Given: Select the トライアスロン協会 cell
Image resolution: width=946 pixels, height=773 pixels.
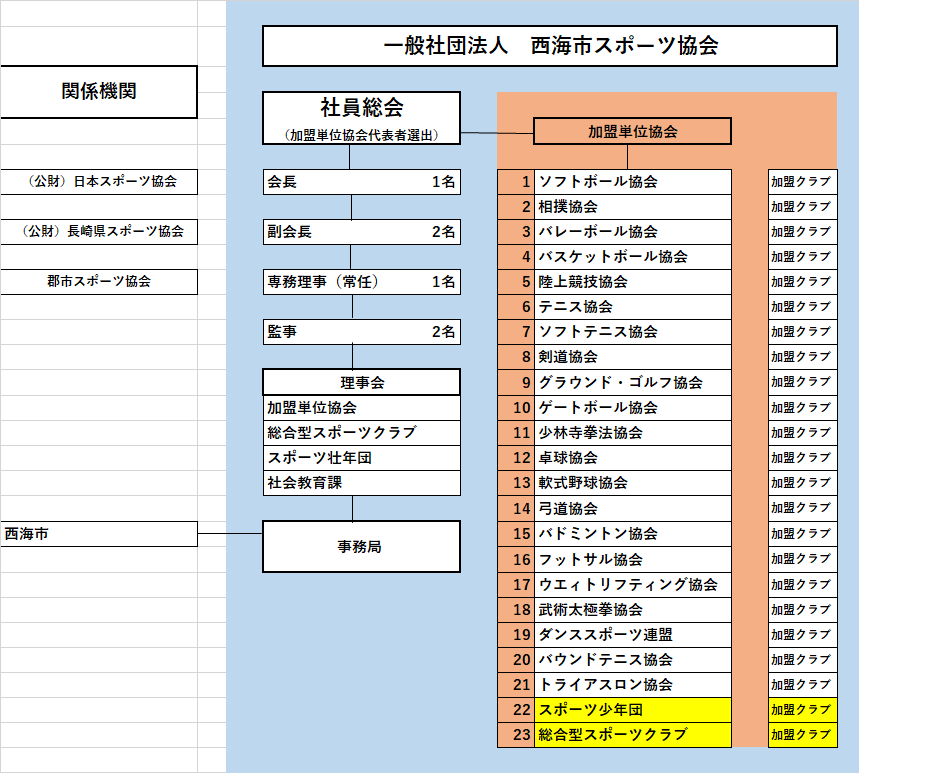Looking at the screenshot, I should click(633, 685).
